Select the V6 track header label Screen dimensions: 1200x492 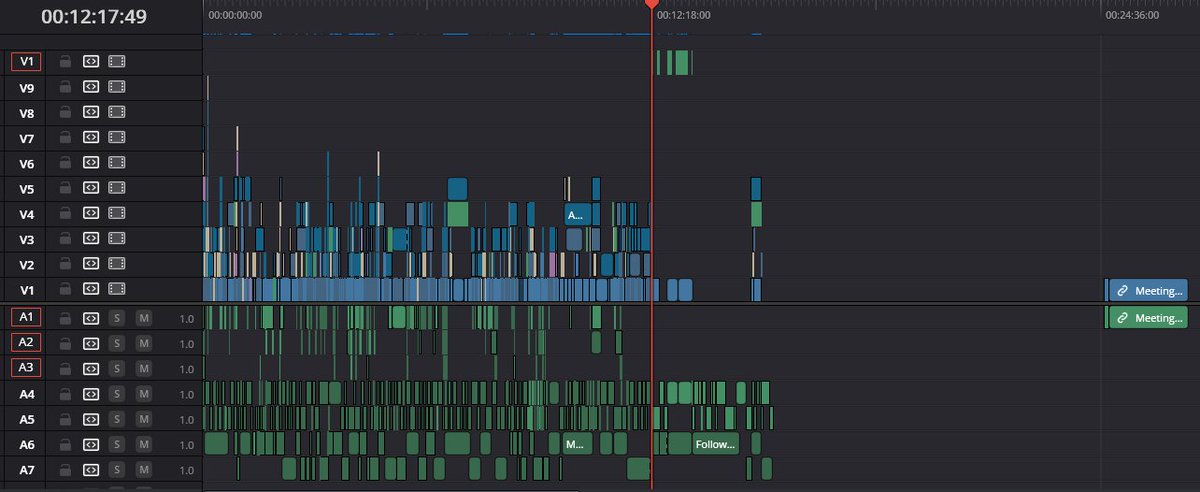click(27, 164)
